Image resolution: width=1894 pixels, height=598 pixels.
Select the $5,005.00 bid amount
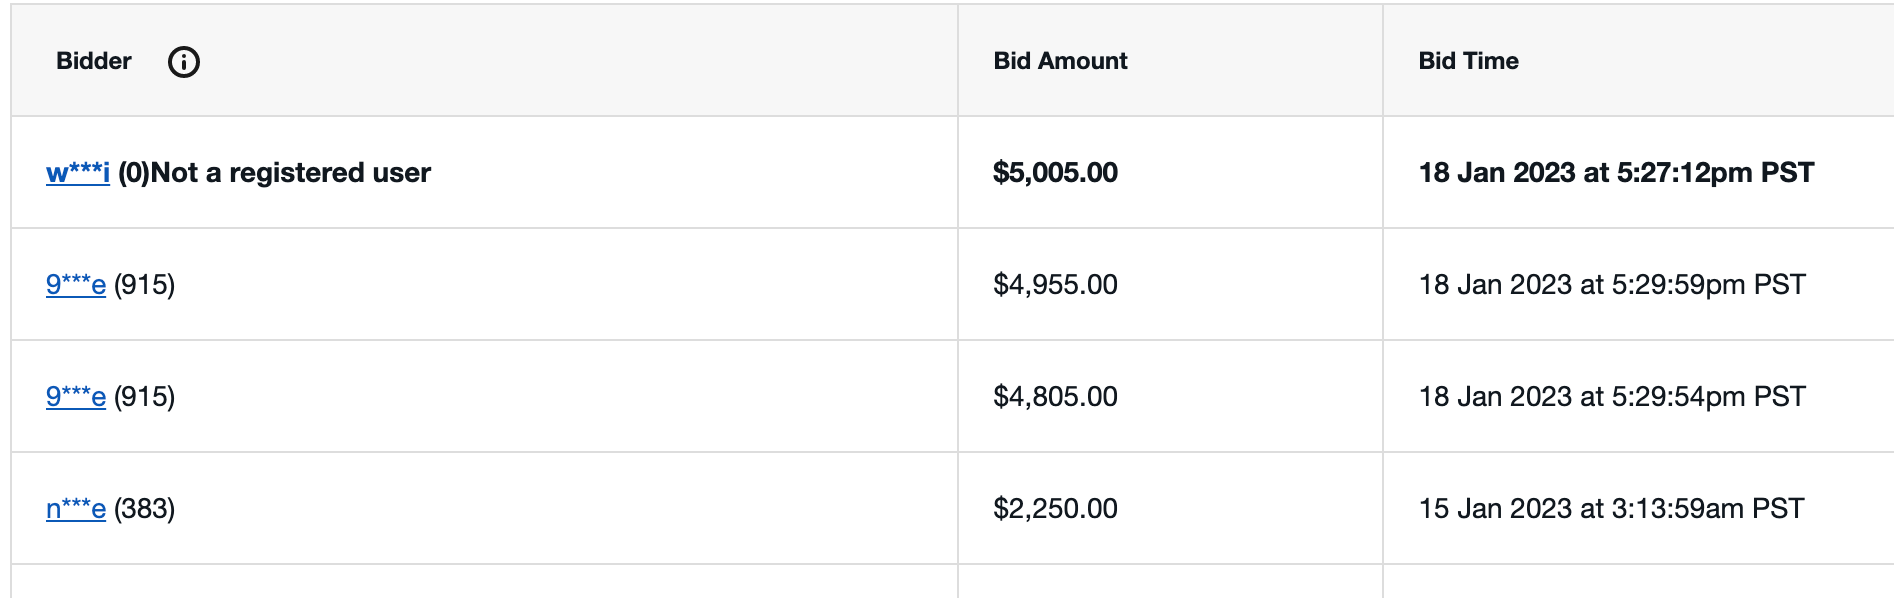1055,173
